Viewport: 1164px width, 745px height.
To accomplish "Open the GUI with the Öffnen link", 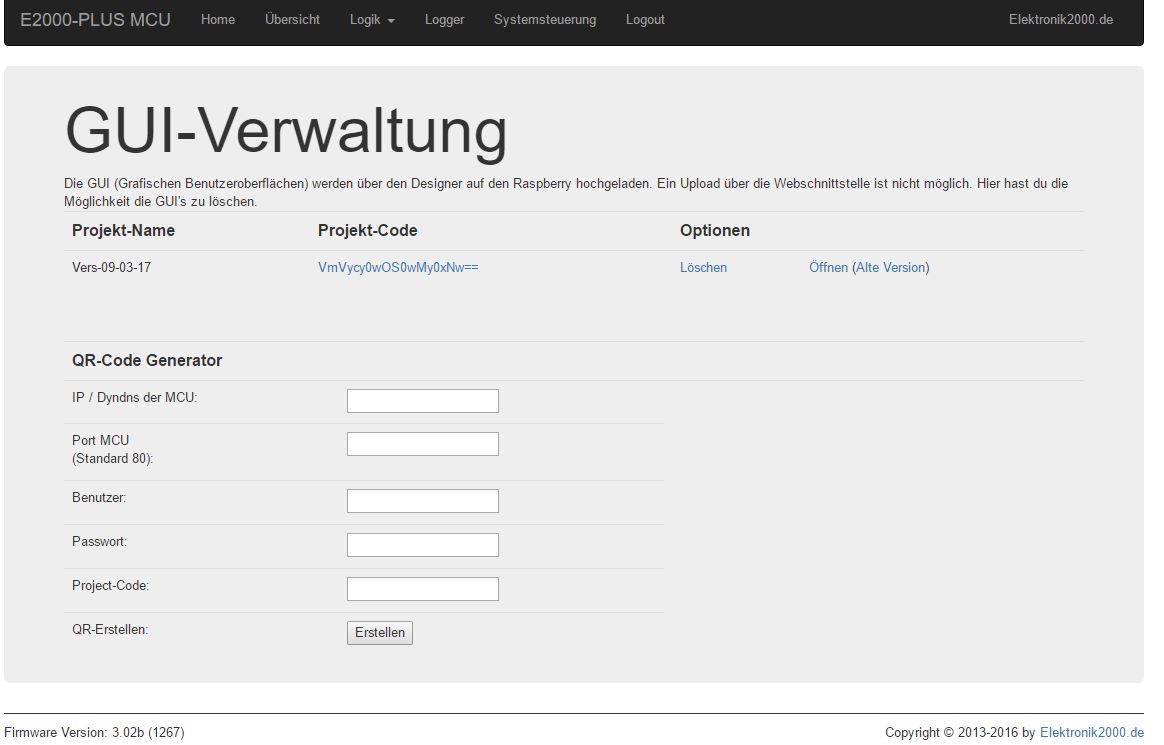I will (x=828, y=268).
